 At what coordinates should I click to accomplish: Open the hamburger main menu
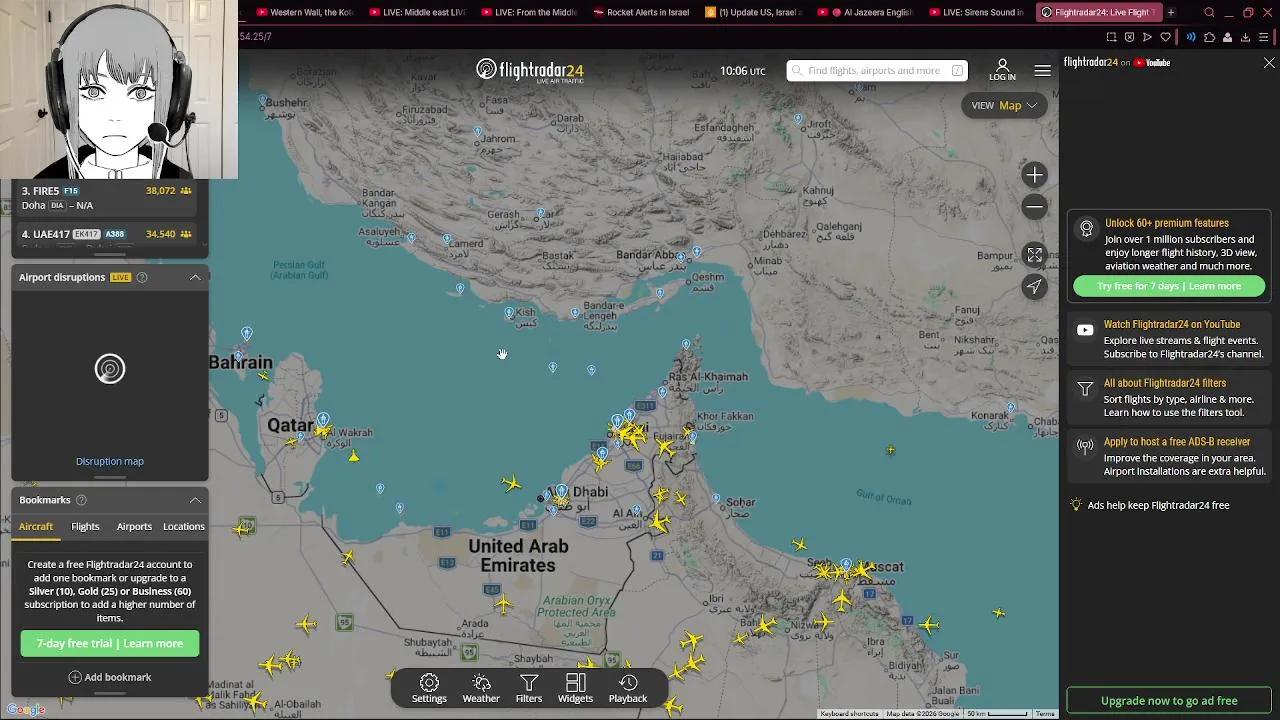coord(1042,70)
